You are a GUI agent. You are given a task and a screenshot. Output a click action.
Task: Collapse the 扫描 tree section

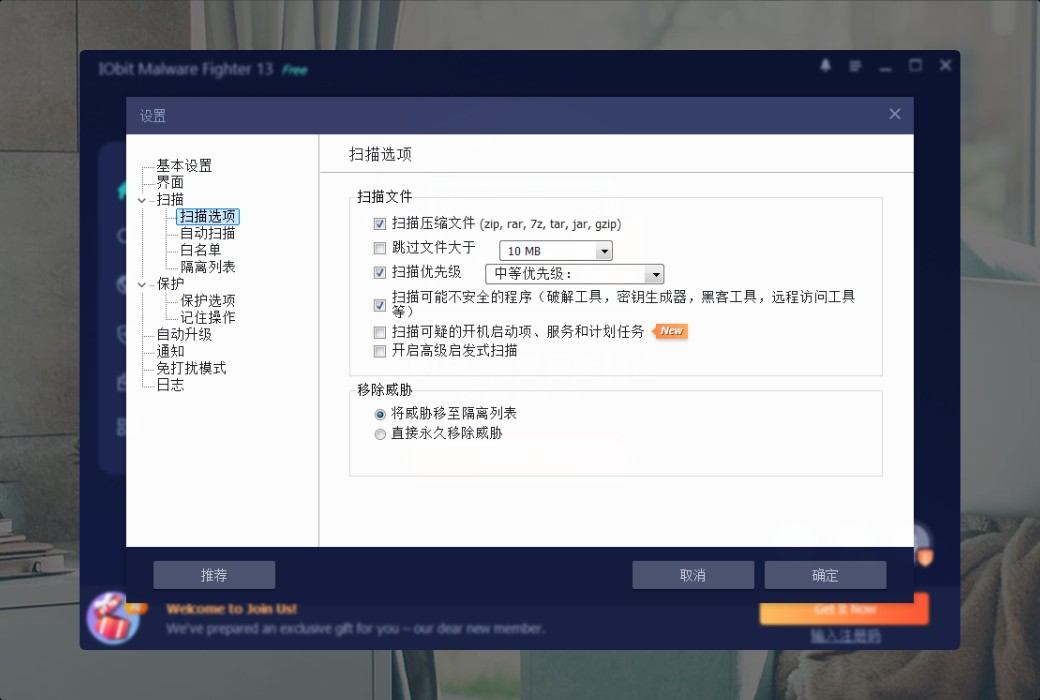[x=143, y=199]
